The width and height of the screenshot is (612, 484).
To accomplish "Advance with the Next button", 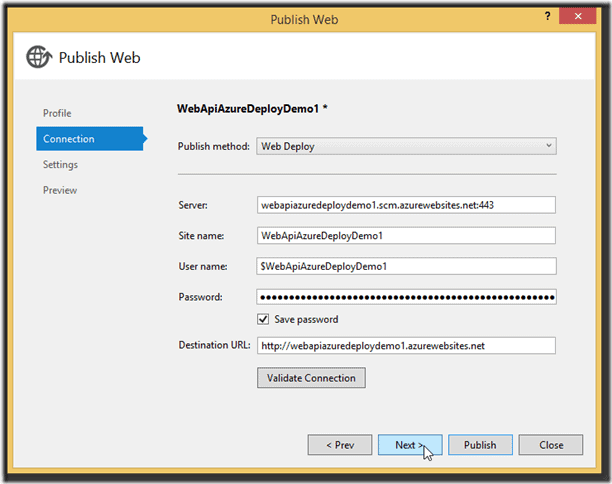I will click(x=410, y=445).
